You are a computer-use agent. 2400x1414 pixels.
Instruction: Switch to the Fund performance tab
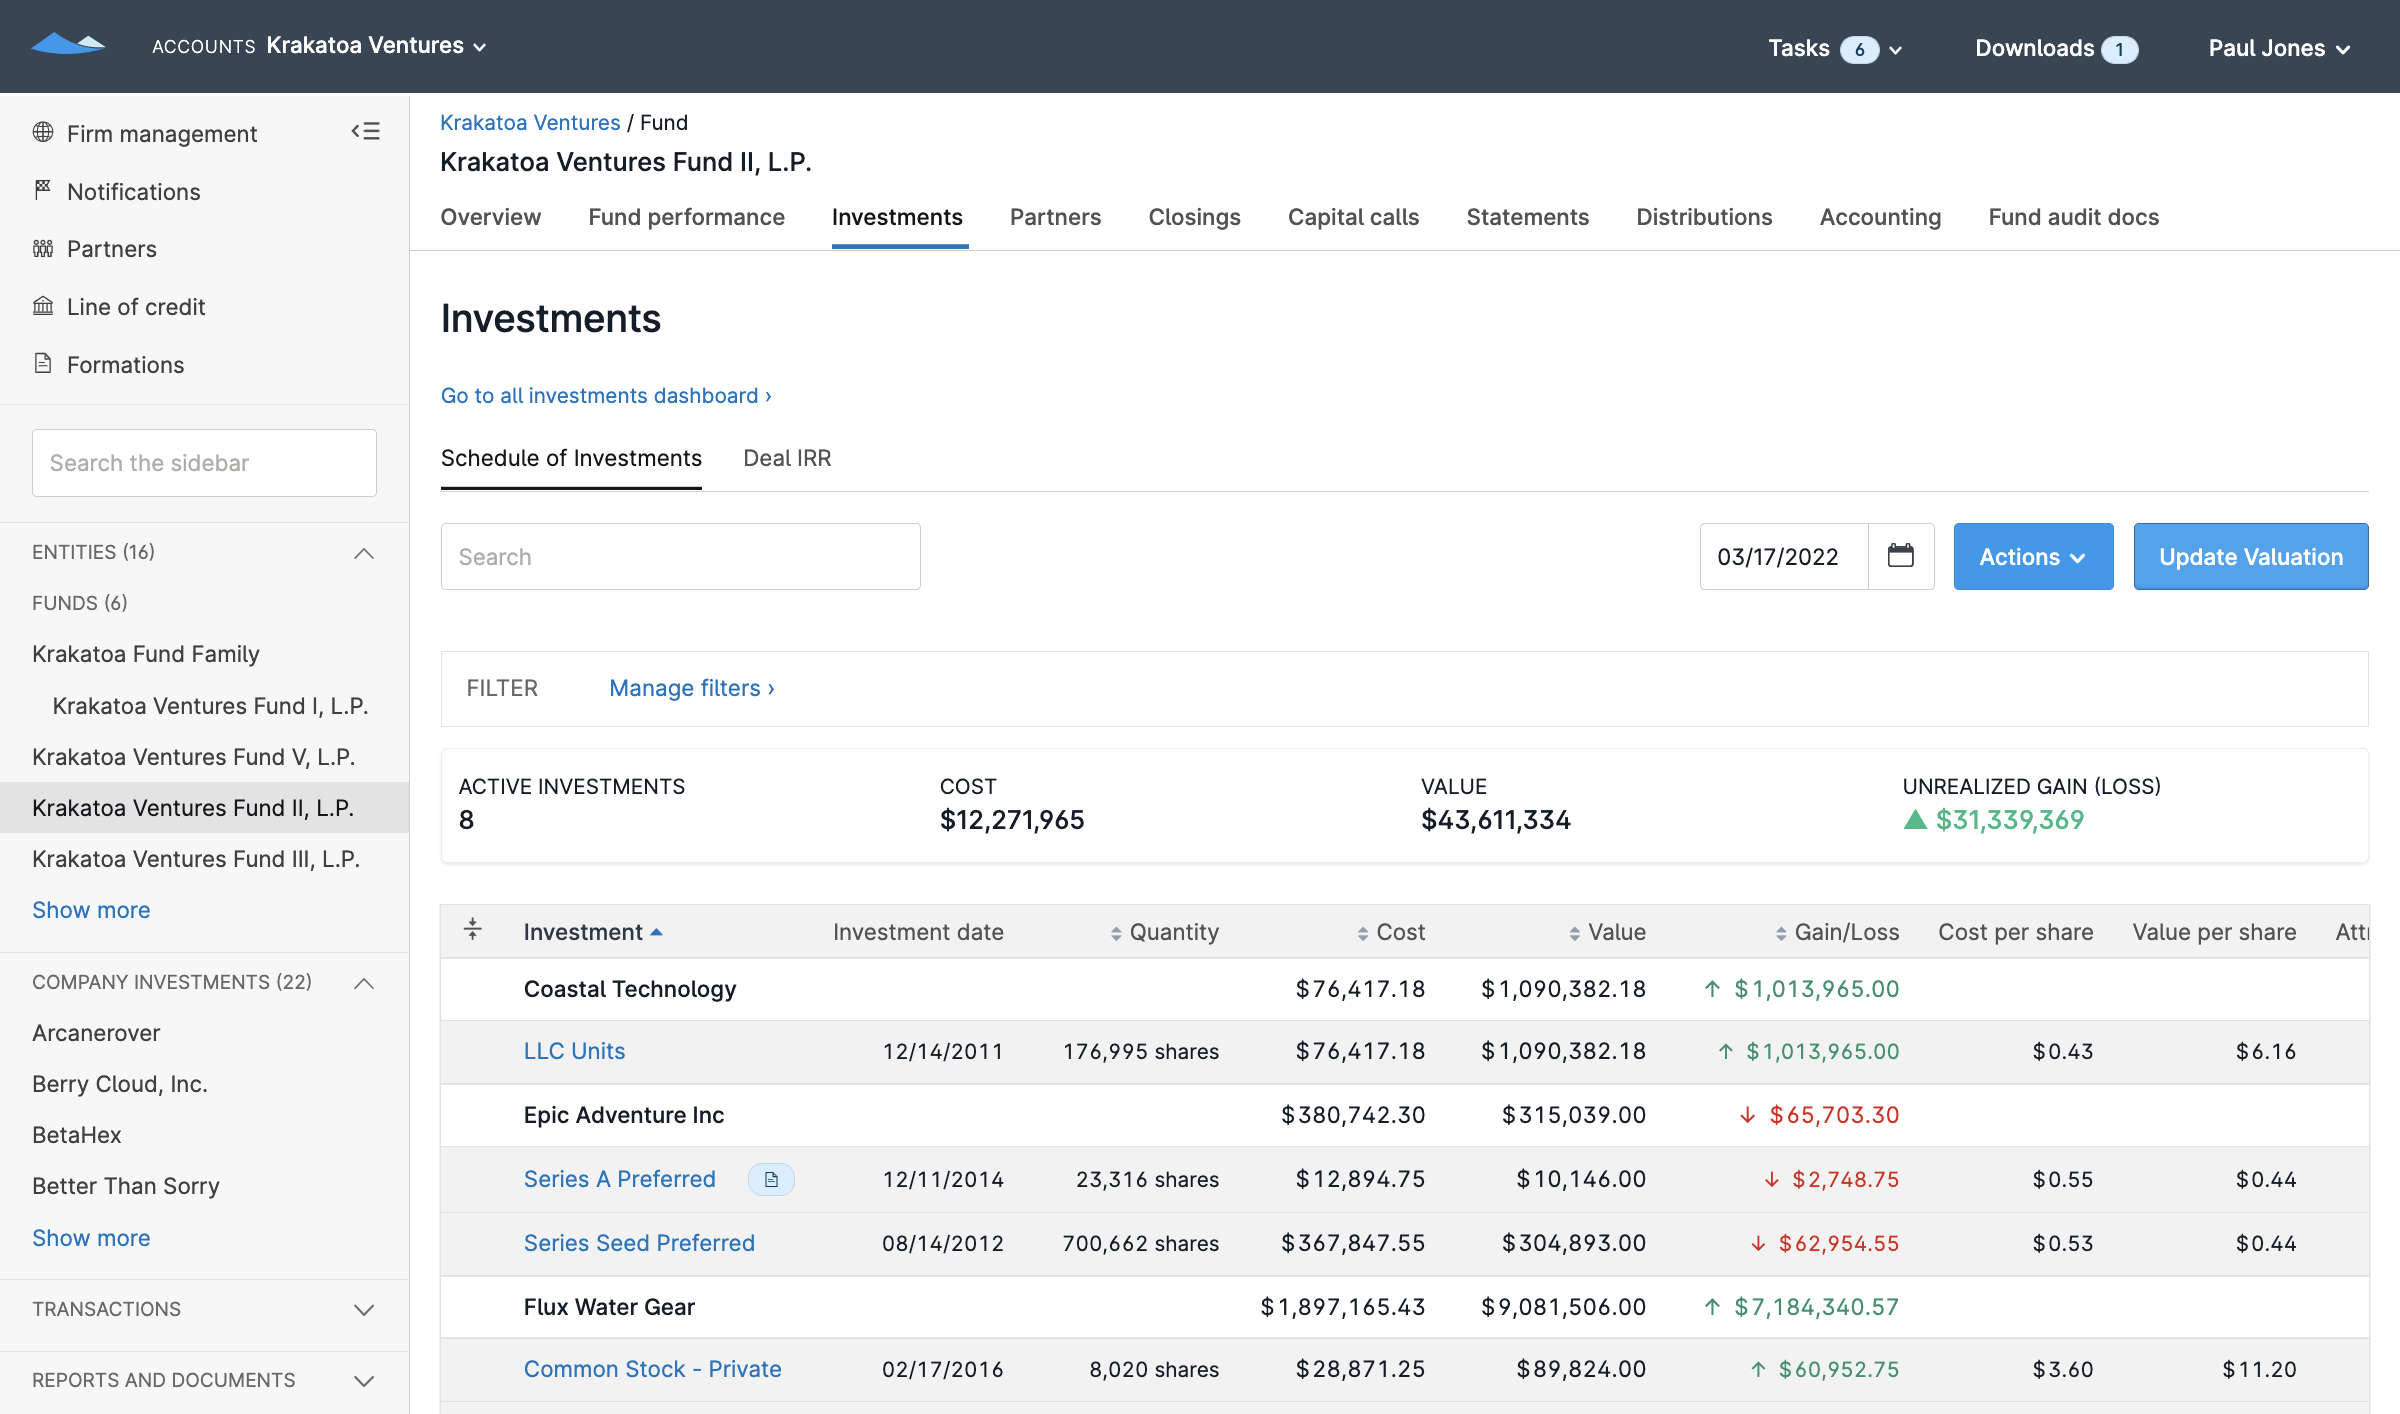[x=687, y=215]
